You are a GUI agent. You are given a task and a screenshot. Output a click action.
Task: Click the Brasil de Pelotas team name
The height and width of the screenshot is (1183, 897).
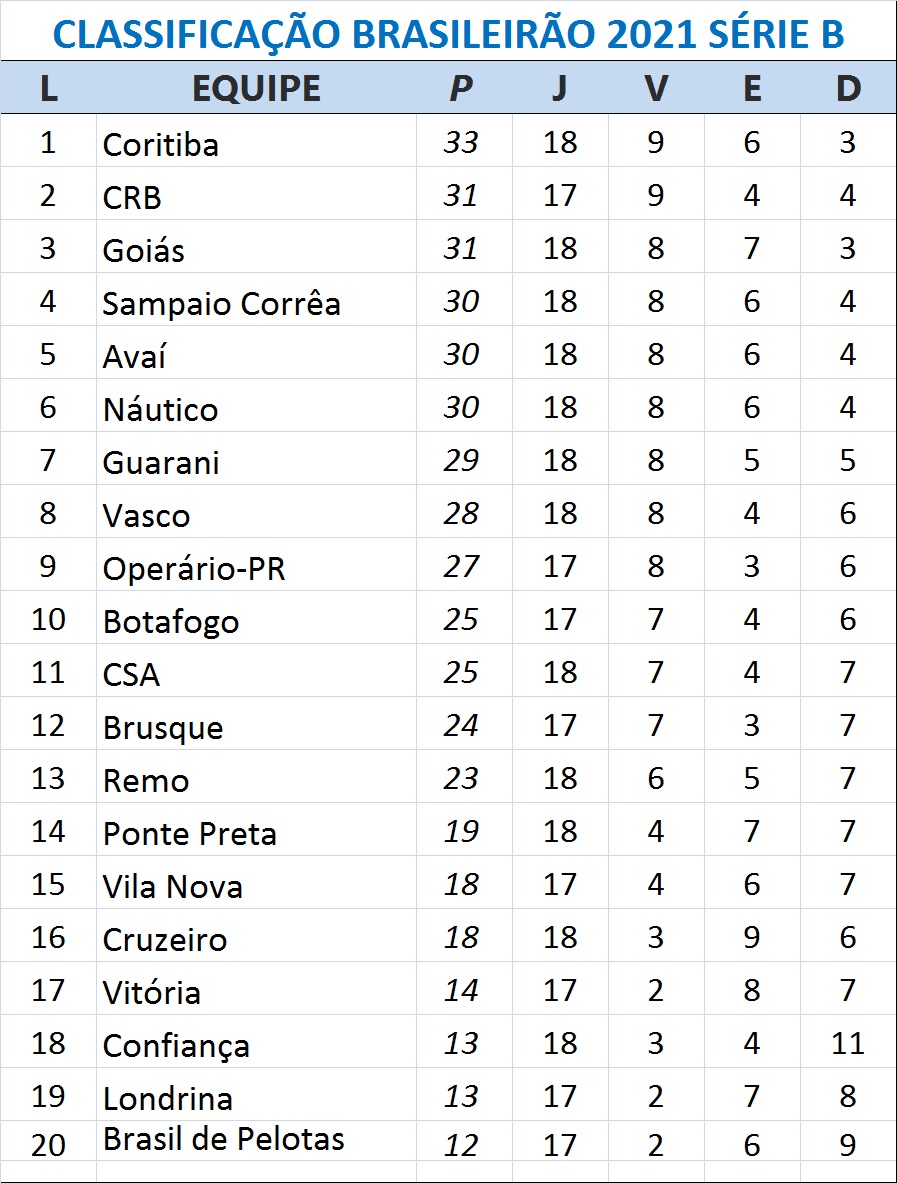click(x=224, y=1139)
